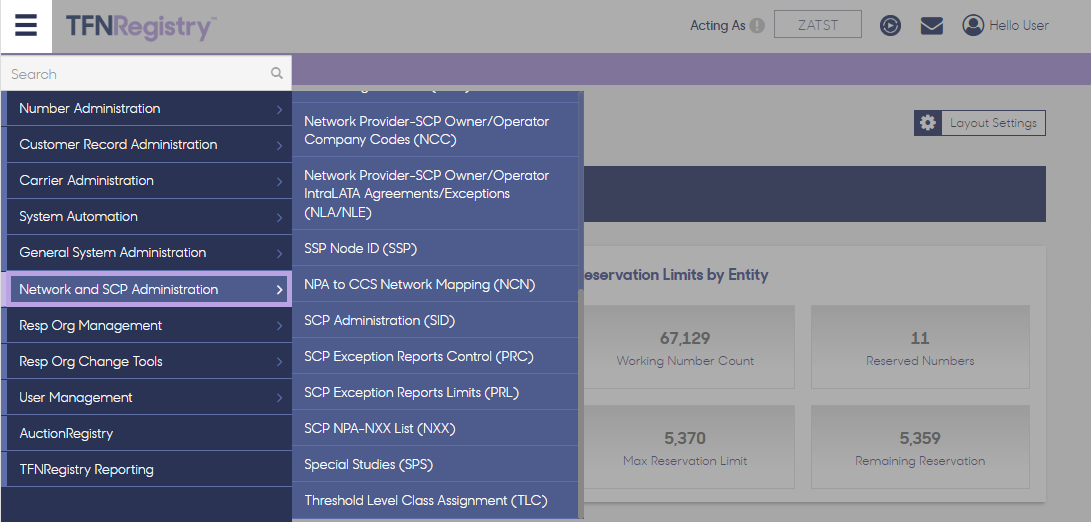Open the Resp Org Management menu

(149, 325)
